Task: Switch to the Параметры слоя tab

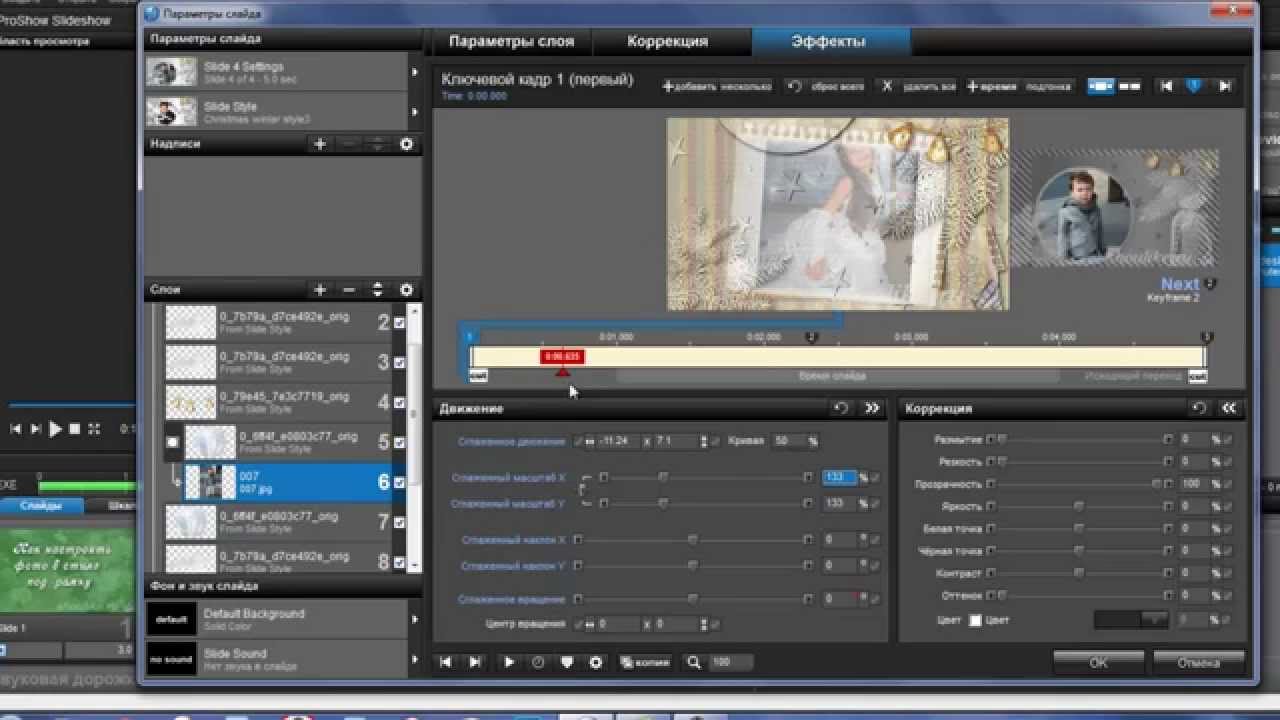Action: click(x=511, y=41)
